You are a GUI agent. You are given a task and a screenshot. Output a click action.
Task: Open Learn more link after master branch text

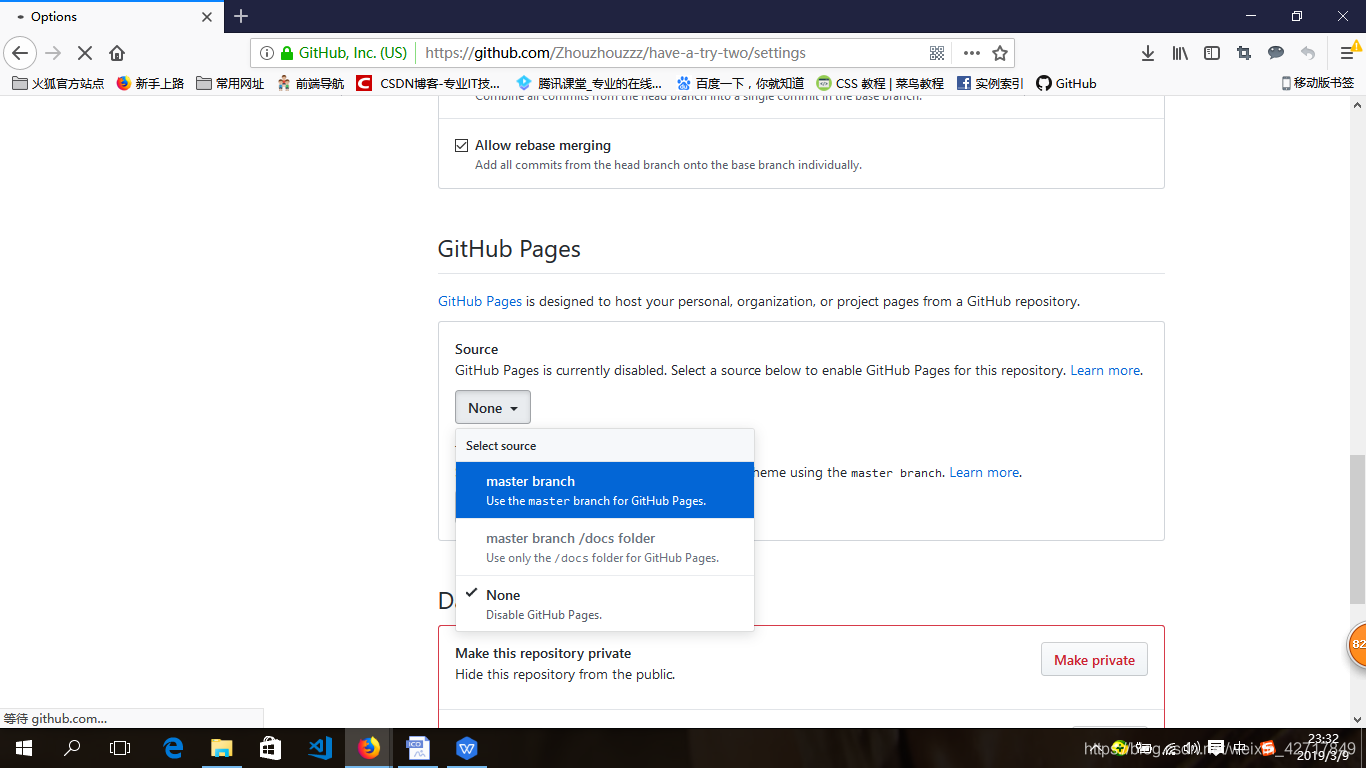click(984, 472)
